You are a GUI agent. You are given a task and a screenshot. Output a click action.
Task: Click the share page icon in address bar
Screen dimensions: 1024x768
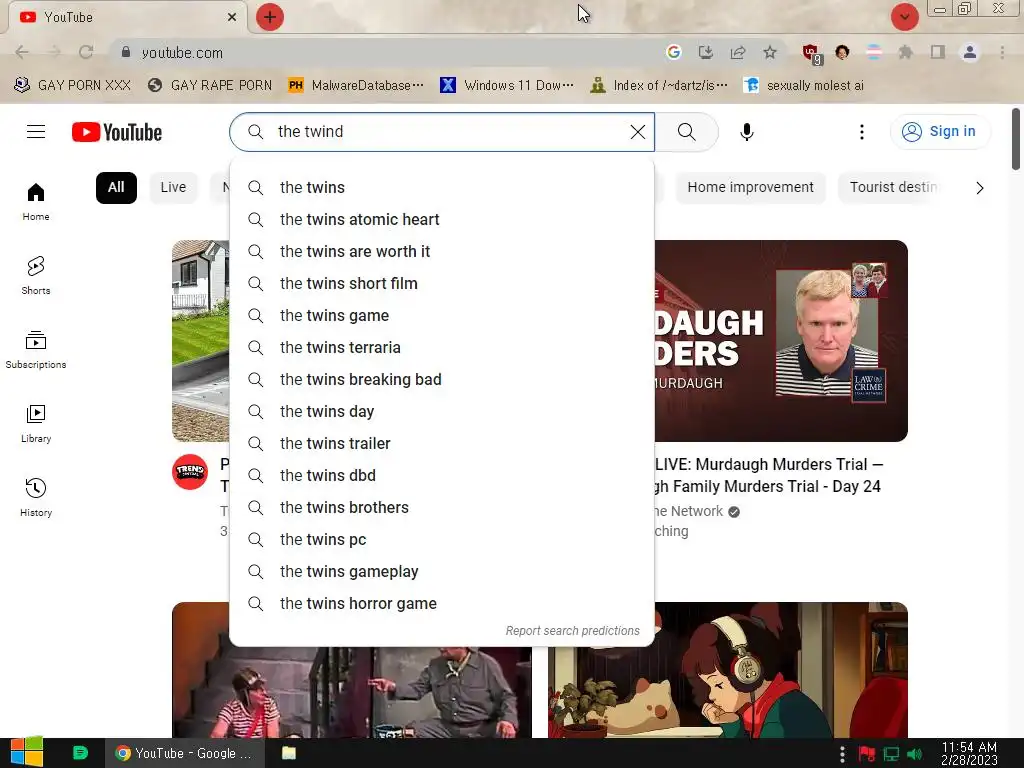click(738, 52)
